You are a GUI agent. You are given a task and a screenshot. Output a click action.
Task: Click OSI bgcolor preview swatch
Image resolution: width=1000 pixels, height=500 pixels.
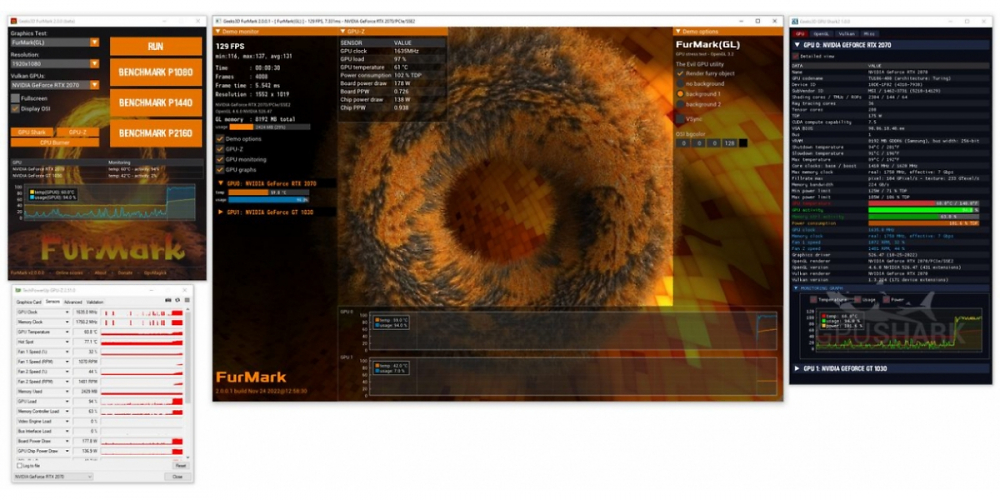click(743, 143)
